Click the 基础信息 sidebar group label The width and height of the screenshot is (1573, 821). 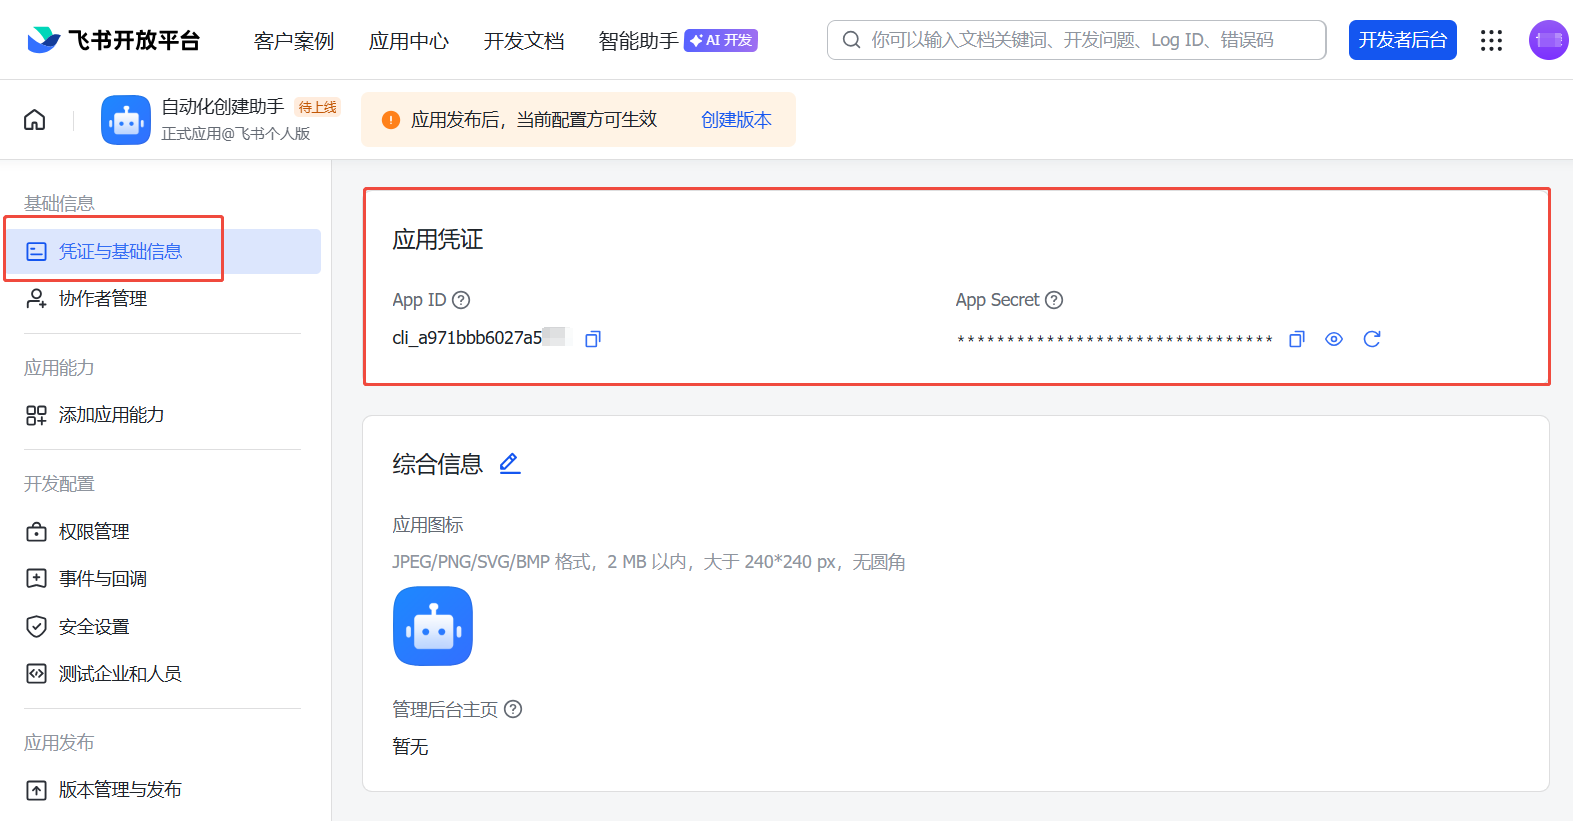coord(59,204)
